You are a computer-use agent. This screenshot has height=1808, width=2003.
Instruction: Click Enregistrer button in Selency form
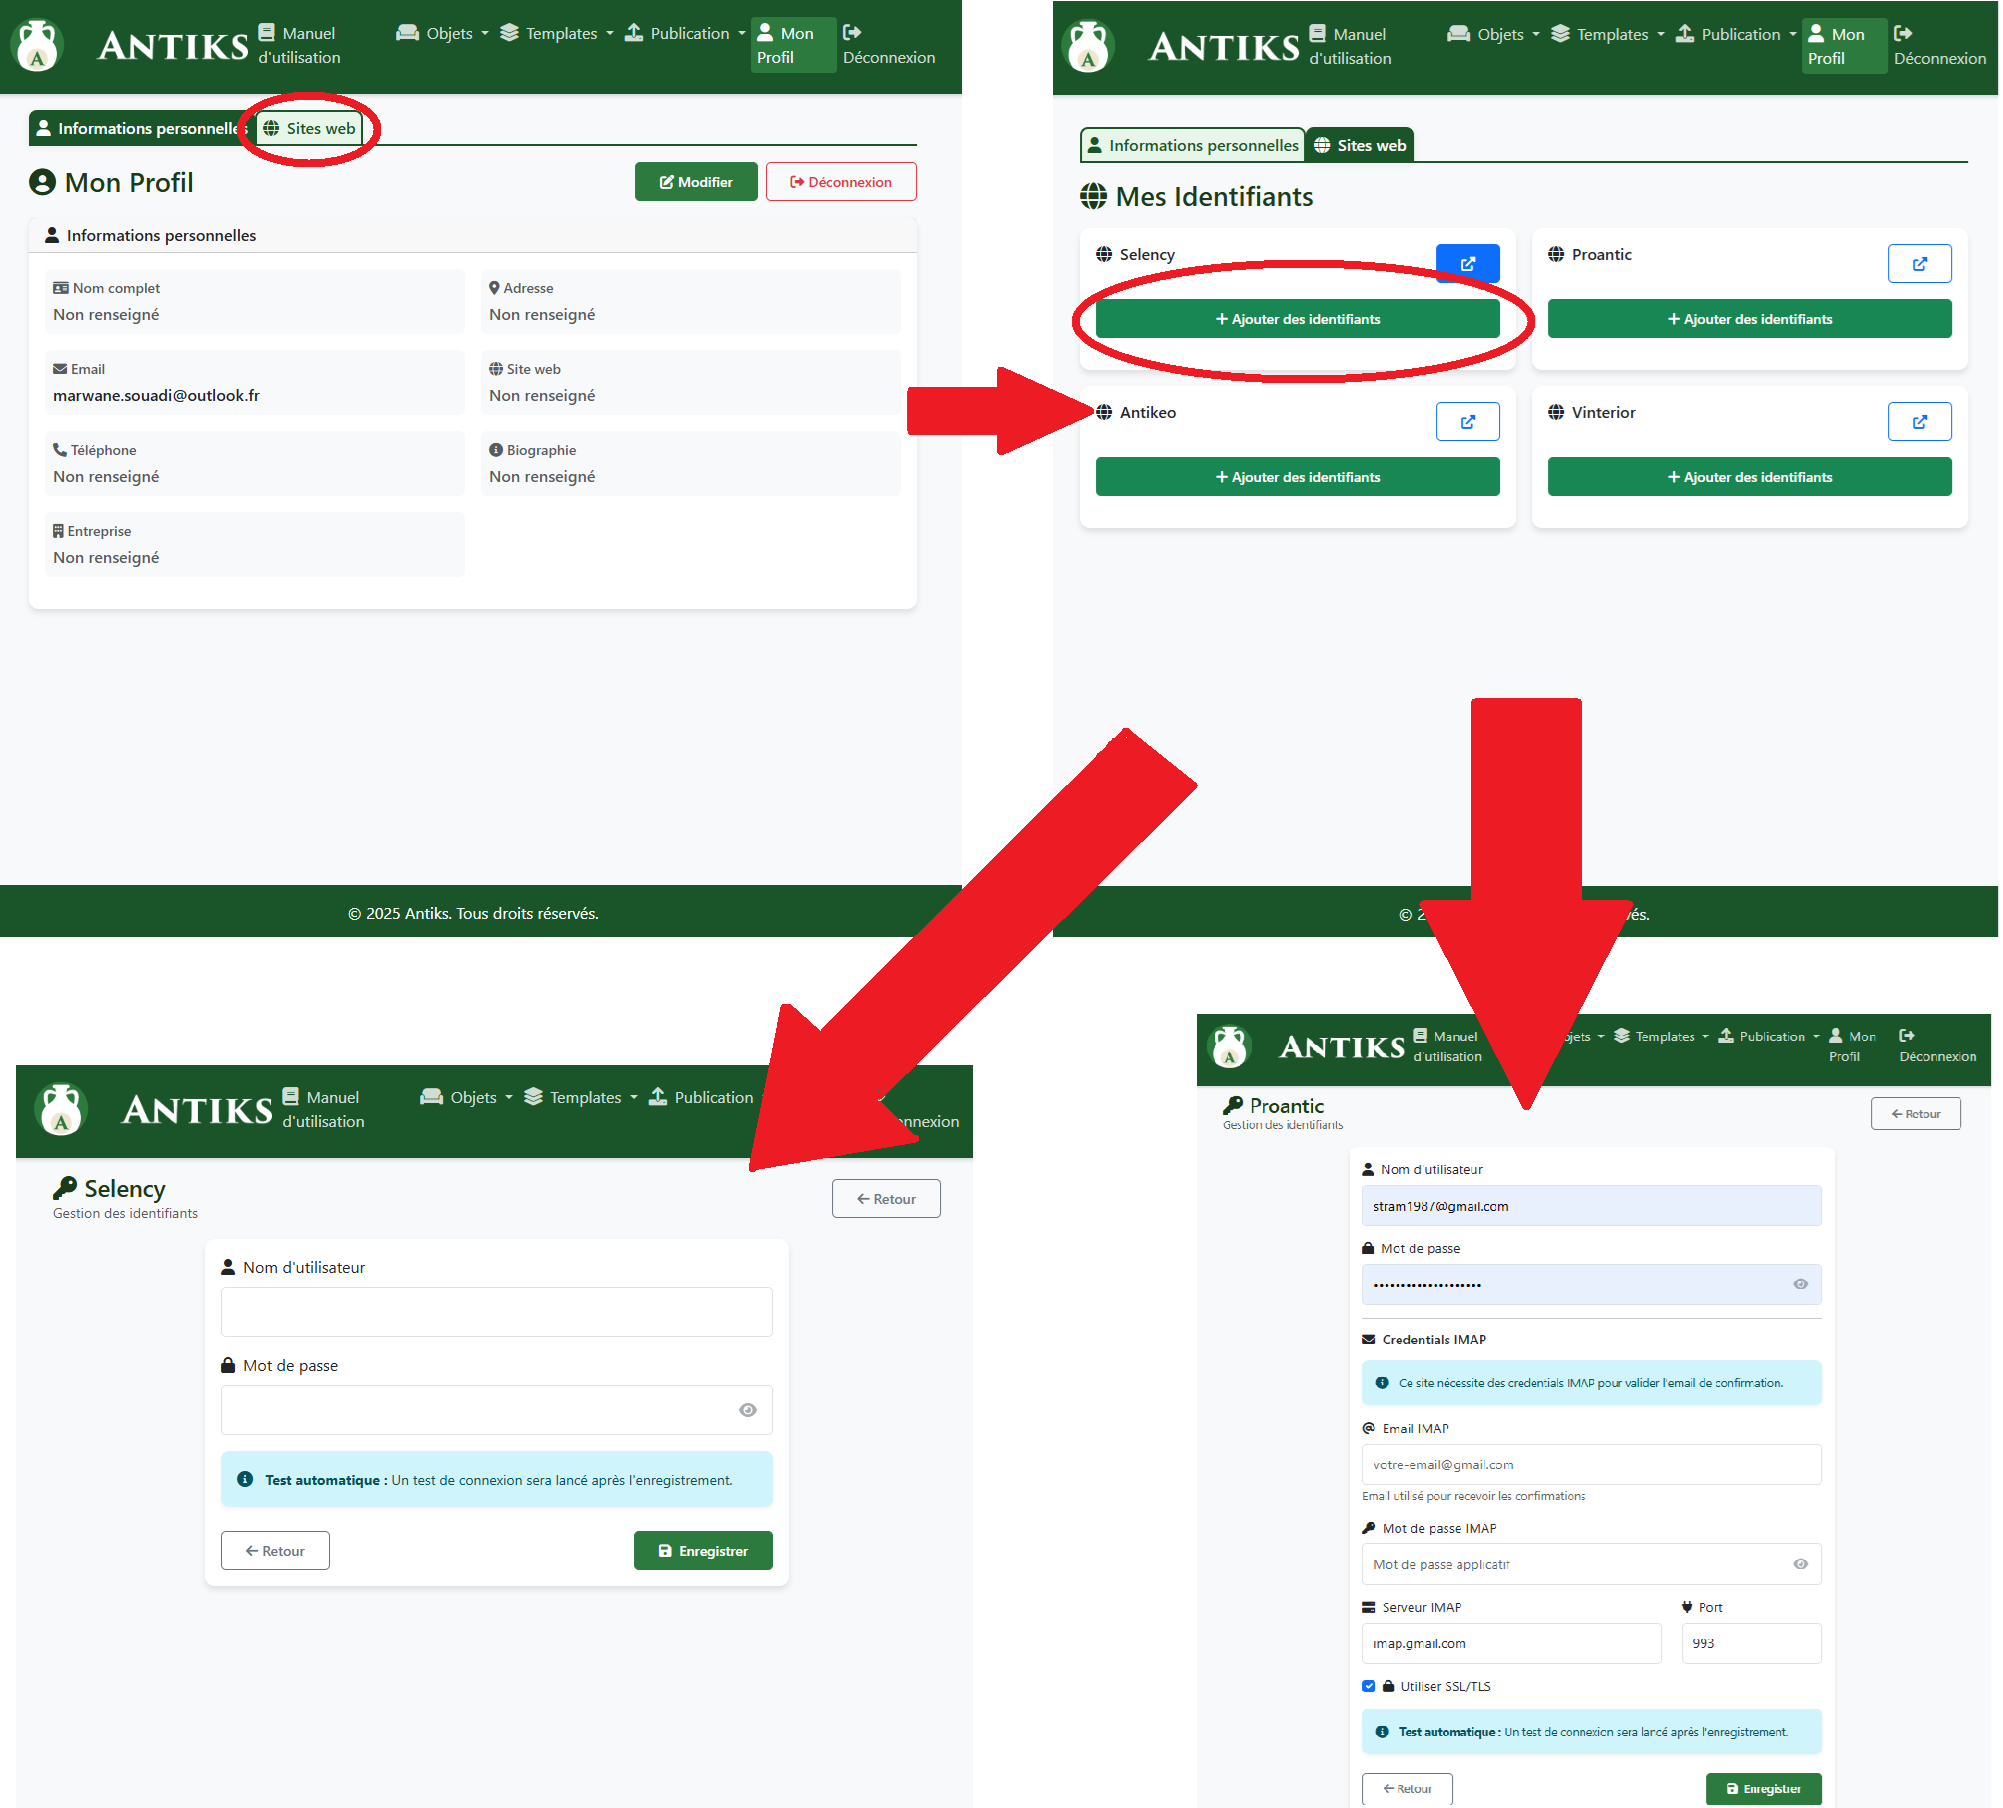pyautogui.click(x=702, y=1551)
